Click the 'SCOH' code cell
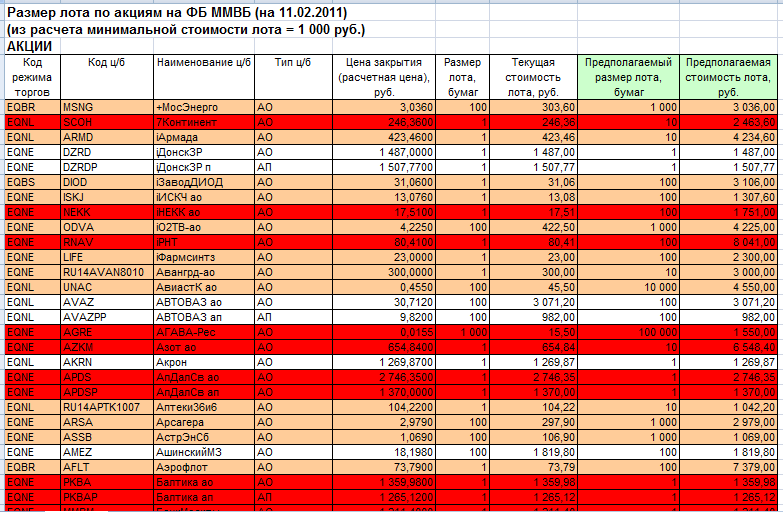The height and width of the screenshot is (512, 783). tap(107, 122)
